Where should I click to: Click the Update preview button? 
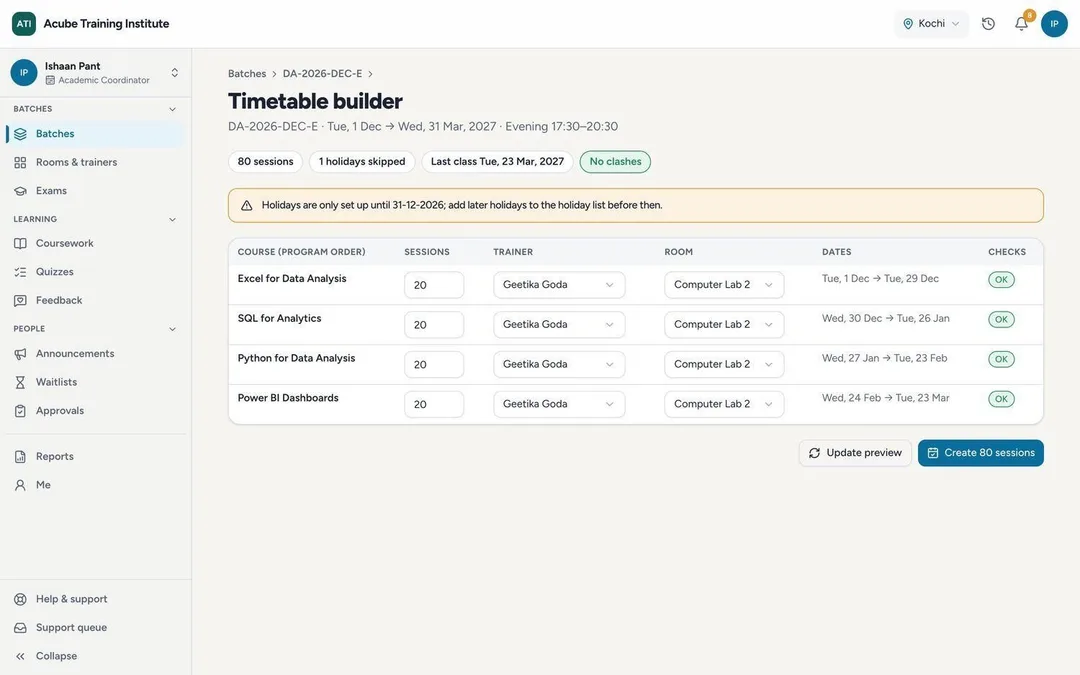[855, 453]
